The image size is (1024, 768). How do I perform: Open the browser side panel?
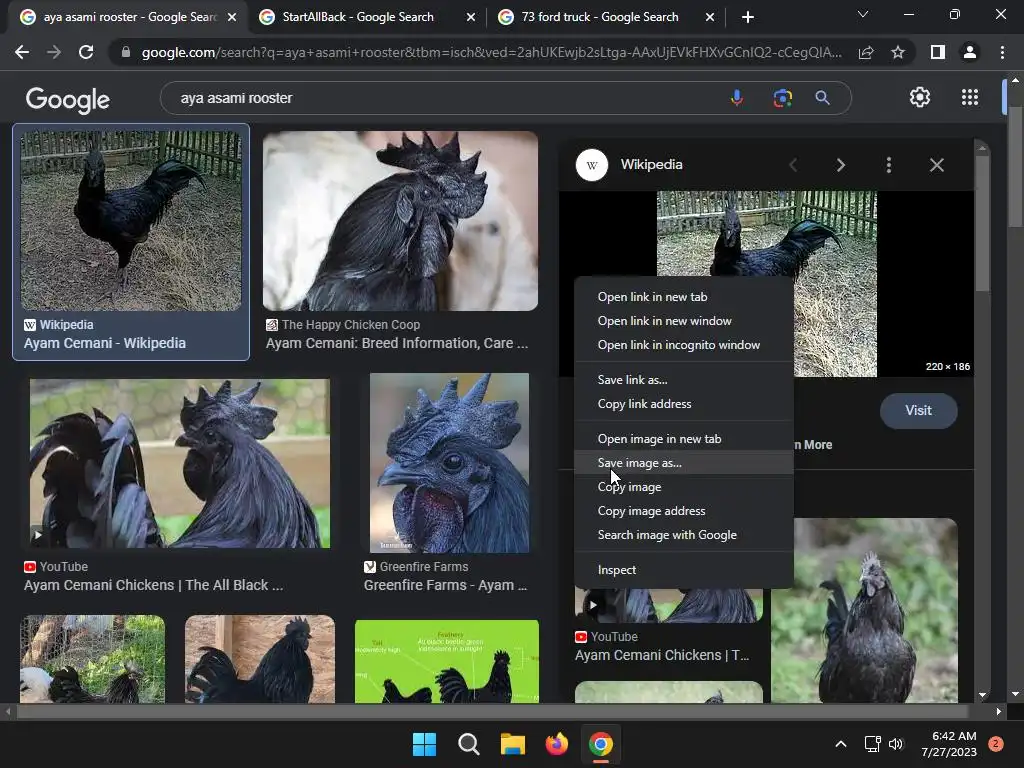938,52
